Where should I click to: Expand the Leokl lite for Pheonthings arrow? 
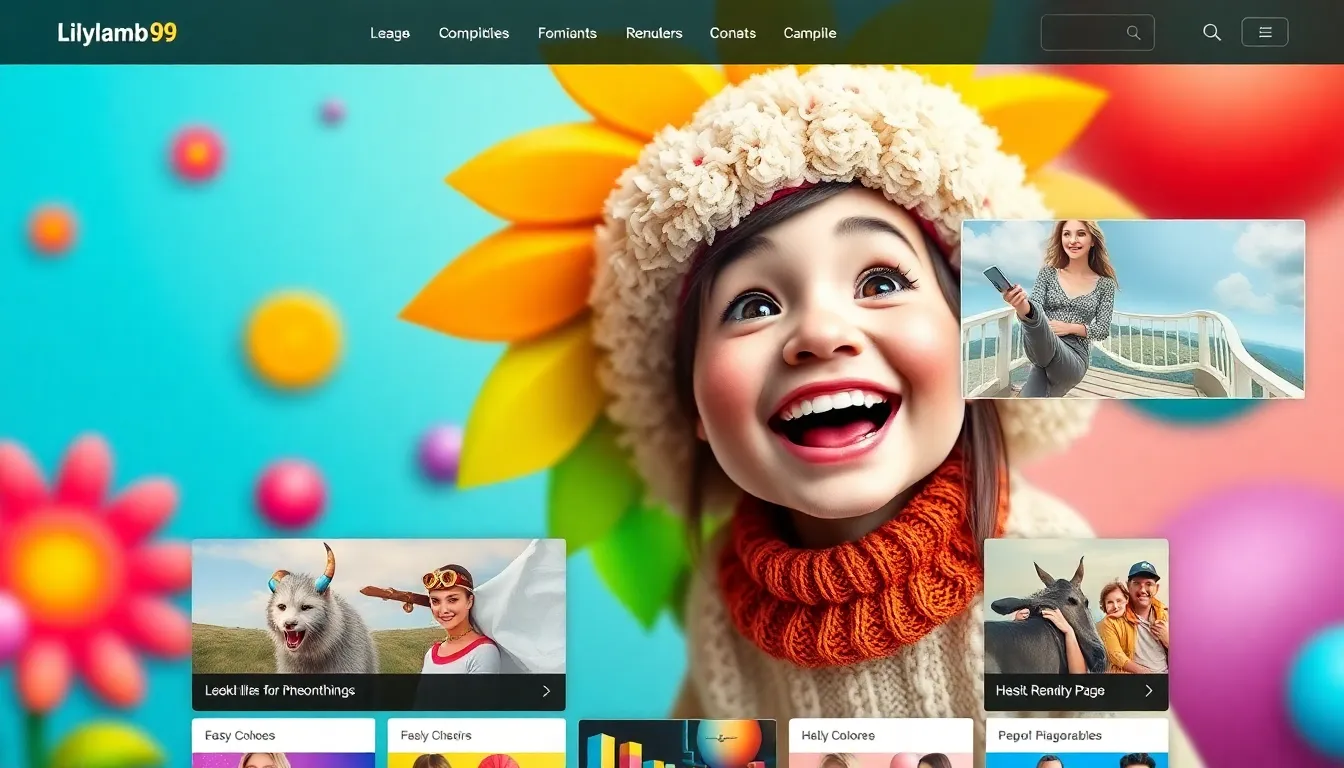[546, 691]
